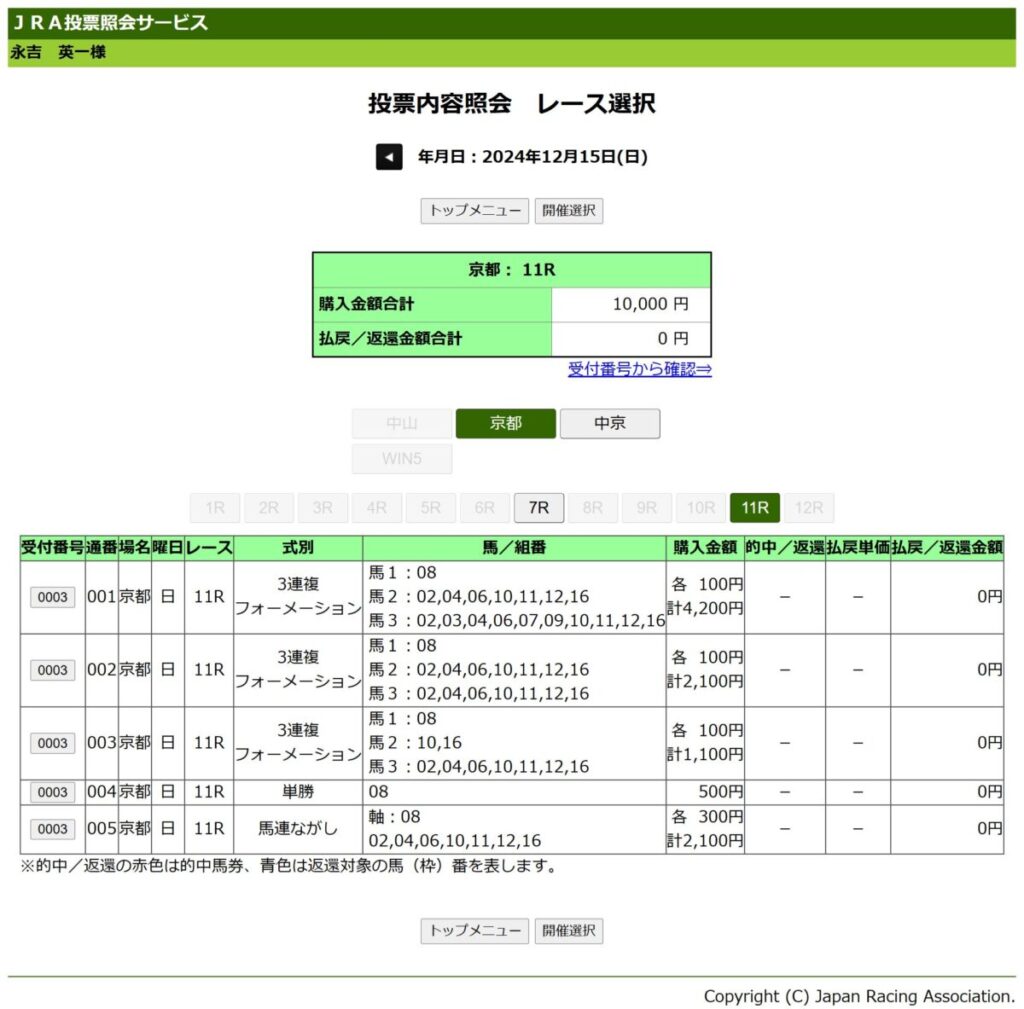
Task: Click the 京都: 11R summary header
Action: pyautogui.click(x=511, y=270)
